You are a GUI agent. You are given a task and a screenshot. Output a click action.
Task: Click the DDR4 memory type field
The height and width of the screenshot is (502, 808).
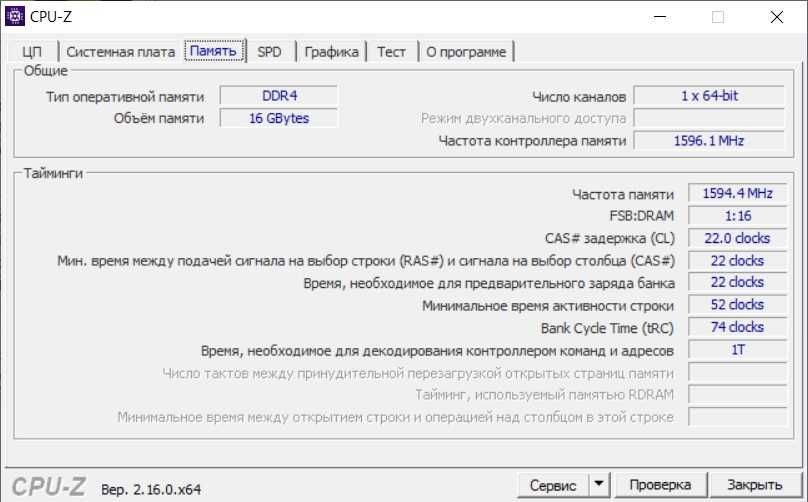(279, 96)
